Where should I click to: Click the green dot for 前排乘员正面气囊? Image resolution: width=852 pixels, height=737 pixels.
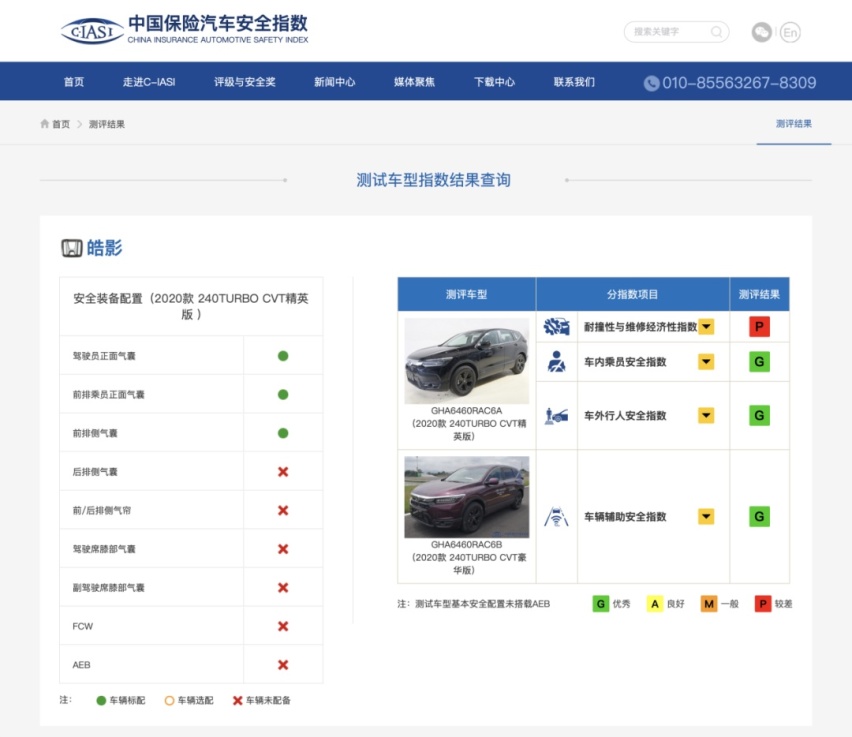[x=283, y=395]
